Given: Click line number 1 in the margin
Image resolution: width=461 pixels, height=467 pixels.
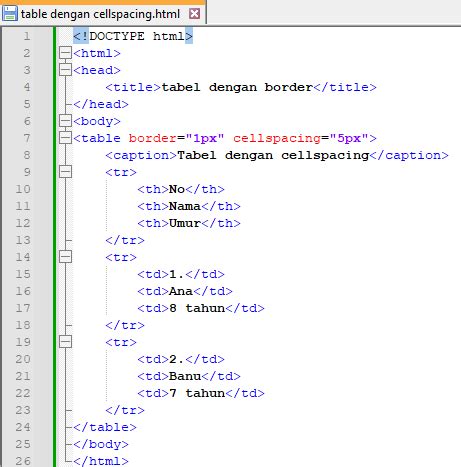Looking at the screenshot, I should pyautogui.click(x=27, y=36).
